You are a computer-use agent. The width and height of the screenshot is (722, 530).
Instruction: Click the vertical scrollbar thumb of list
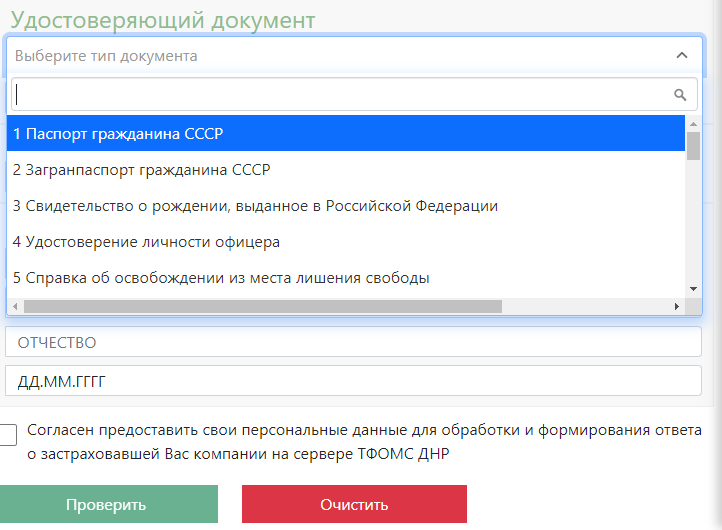693,146
